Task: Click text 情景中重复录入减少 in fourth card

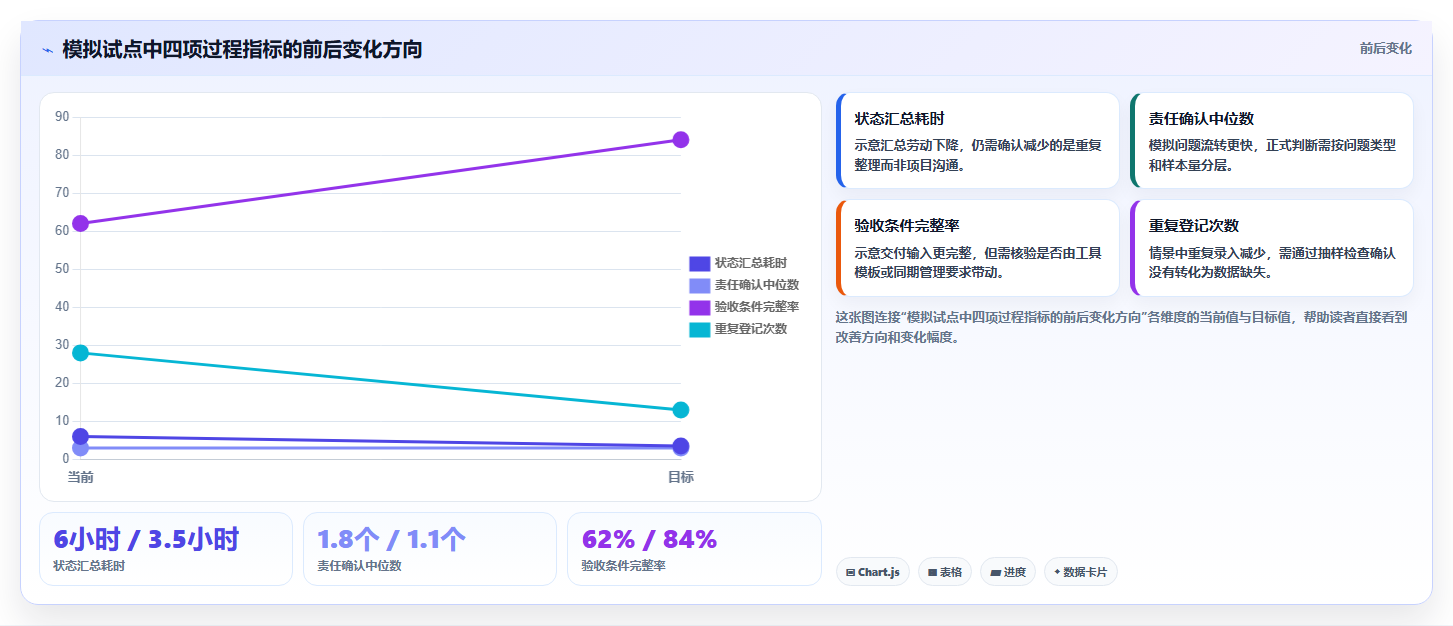Action: click(1206, 252)
